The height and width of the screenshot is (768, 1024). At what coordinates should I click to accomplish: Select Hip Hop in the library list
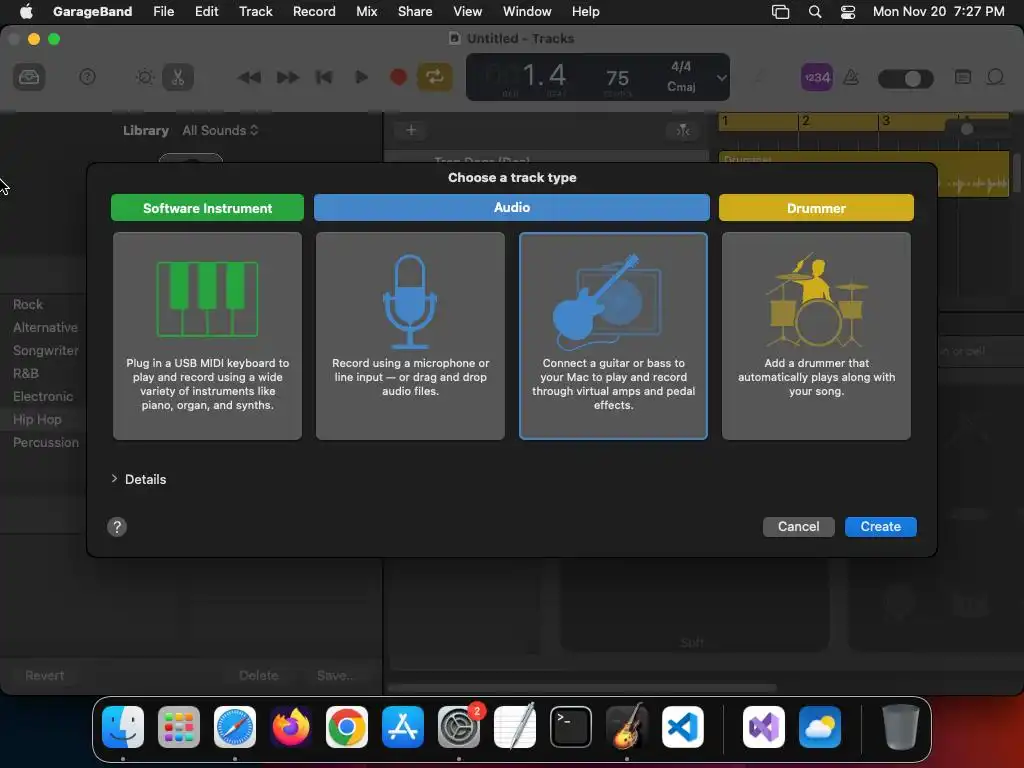[37, 420]
